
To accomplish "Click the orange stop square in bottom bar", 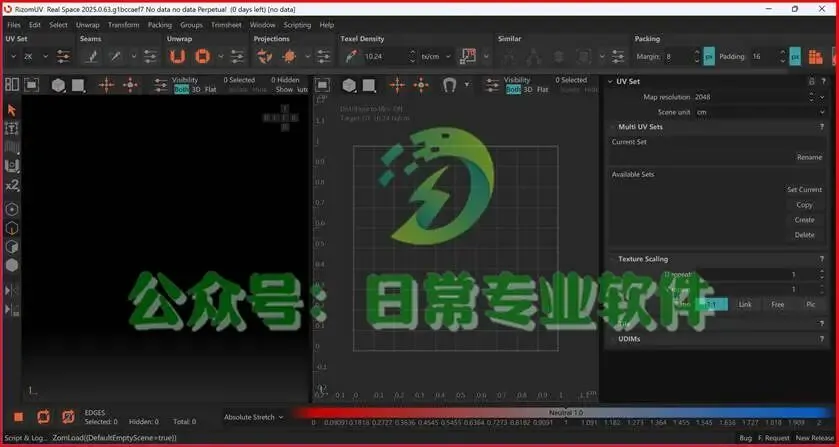I will (19, 417).
